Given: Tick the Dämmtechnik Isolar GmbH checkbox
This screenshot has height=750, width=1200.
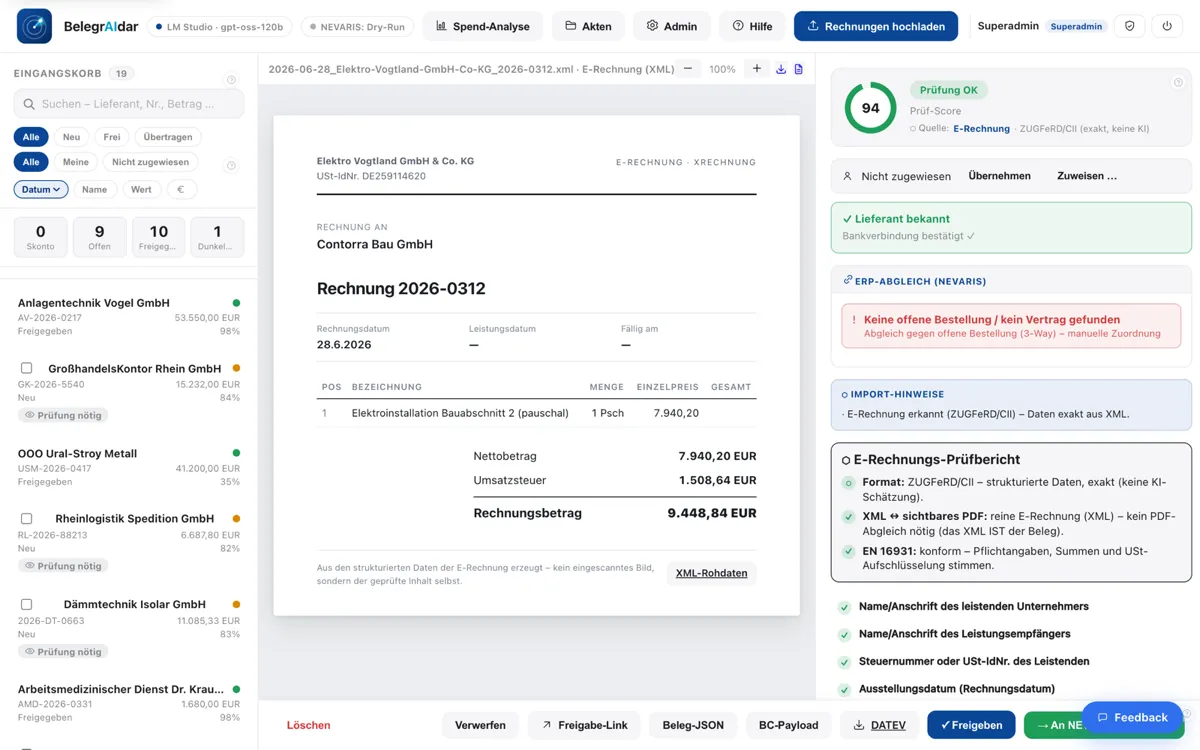Looking at the screenshot, I should click(x=27, y=604).
